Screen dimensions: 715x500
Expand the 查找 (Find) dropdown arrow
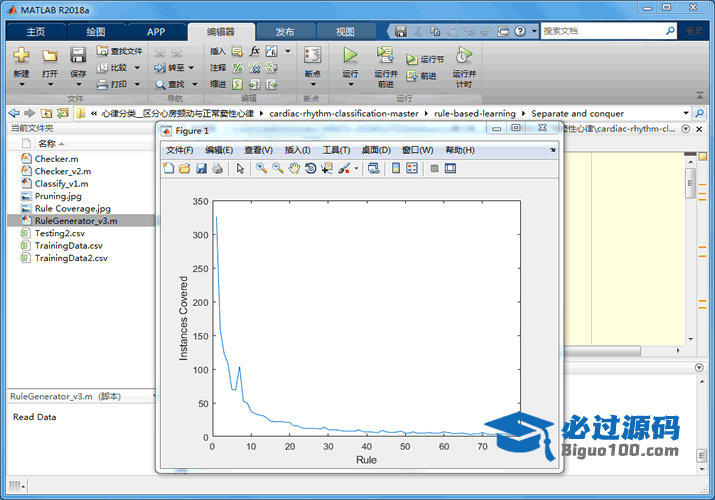coord(195,84)
